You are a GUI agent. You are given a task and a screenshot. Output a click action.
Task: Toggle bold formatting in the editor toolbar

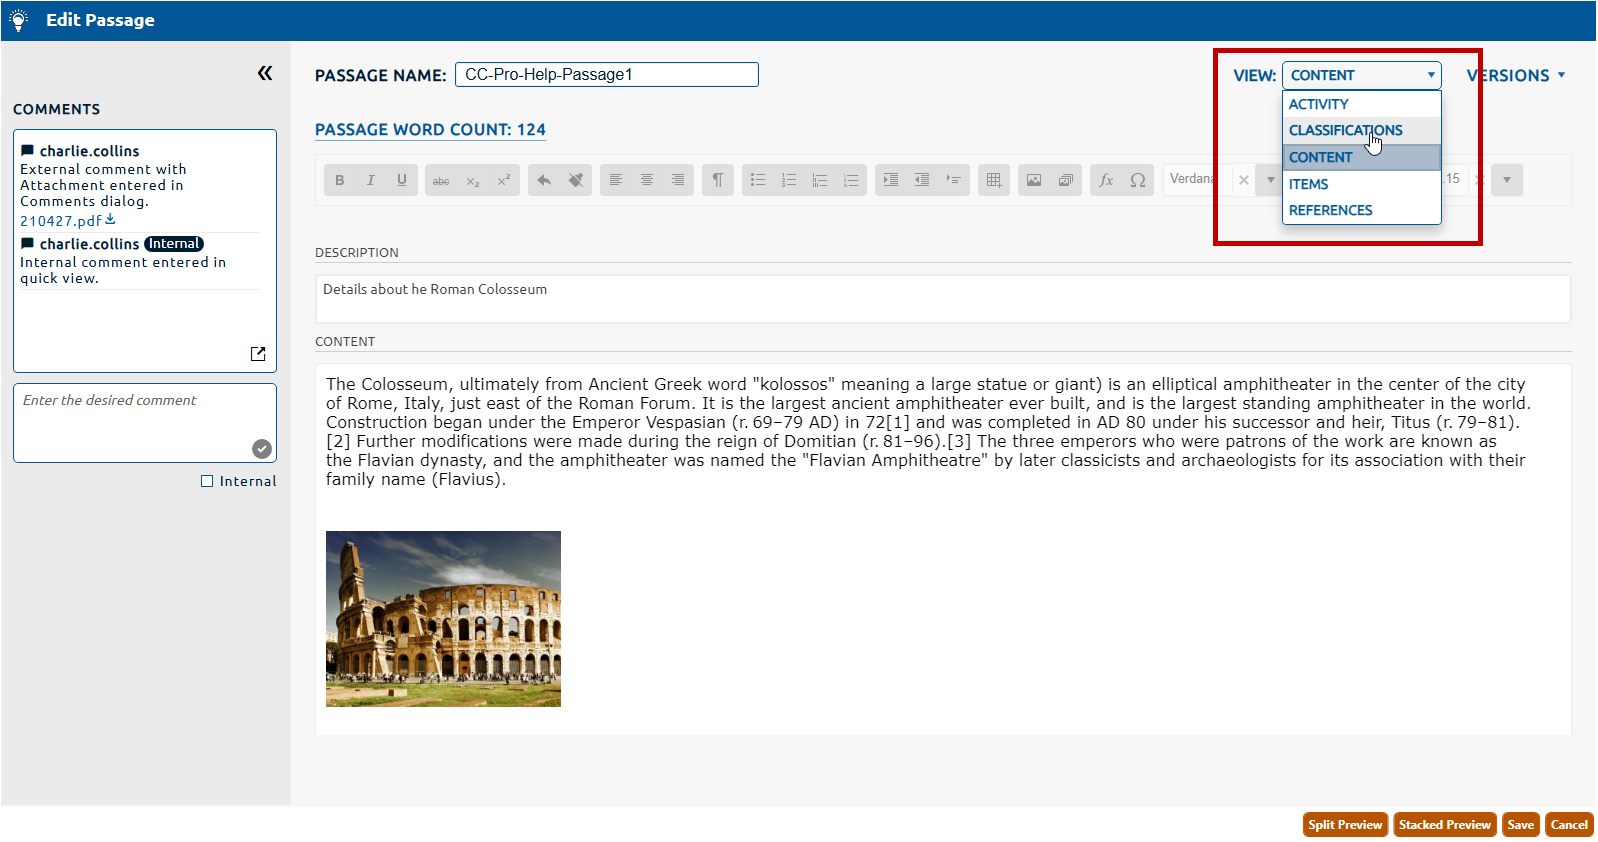340,180
